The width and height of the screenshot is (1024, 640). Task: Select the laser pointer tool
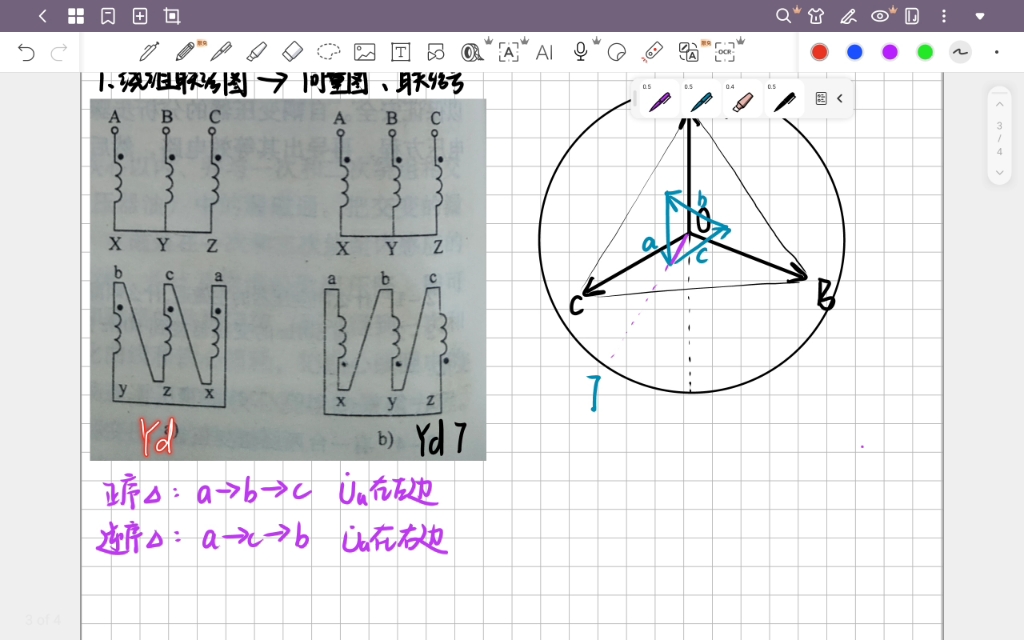click(x=652, y=52)
